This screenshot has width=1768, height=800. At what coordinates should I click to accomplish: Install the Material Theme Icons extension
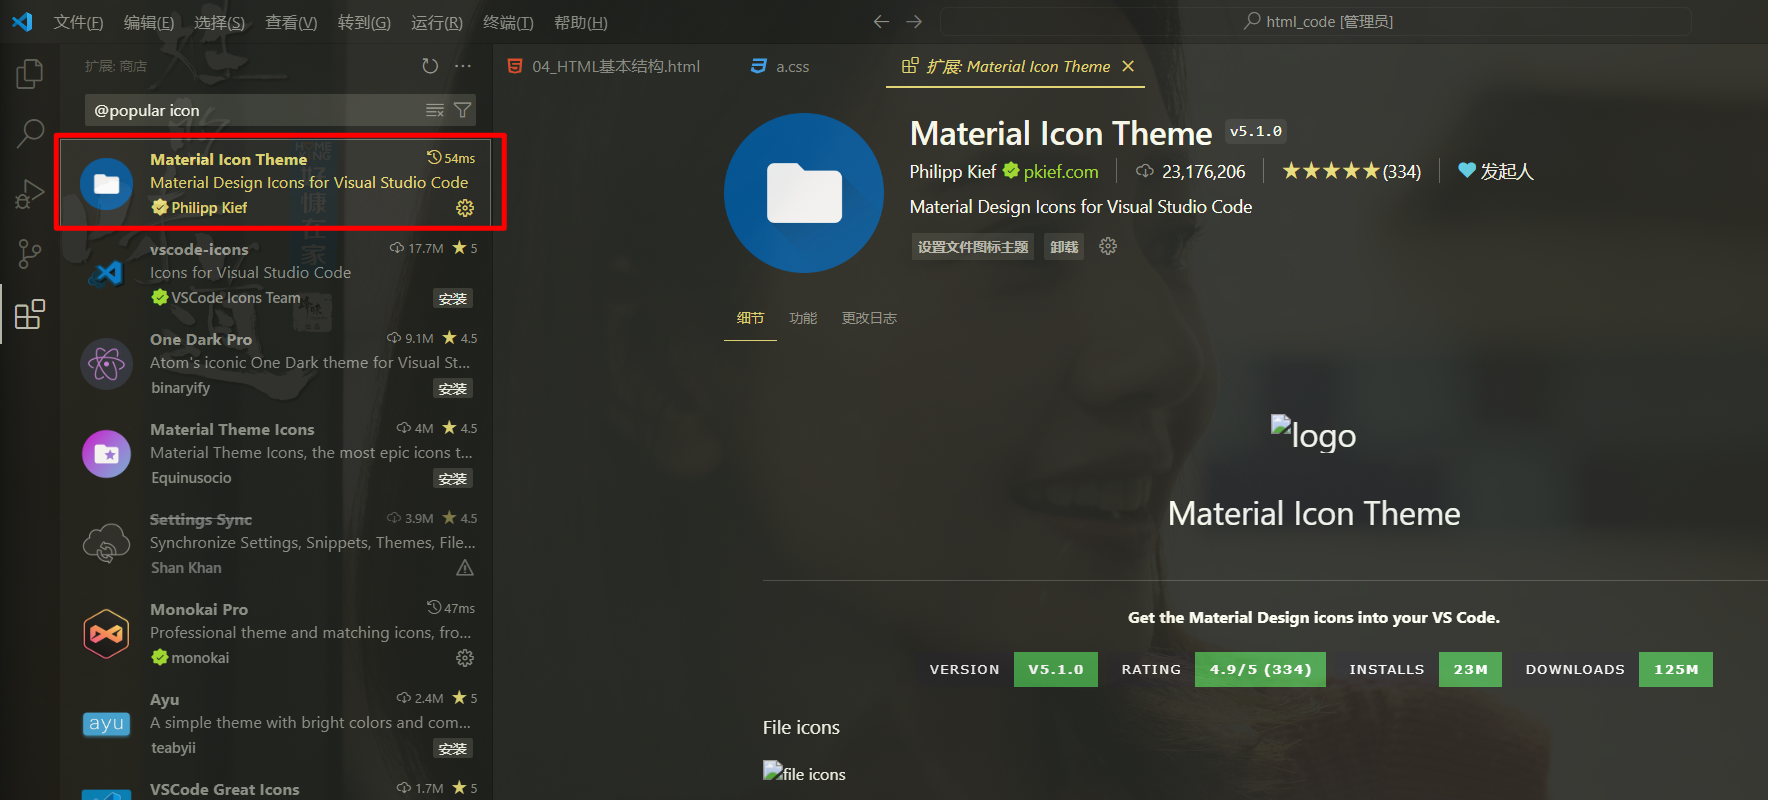[x=453, y=478]
